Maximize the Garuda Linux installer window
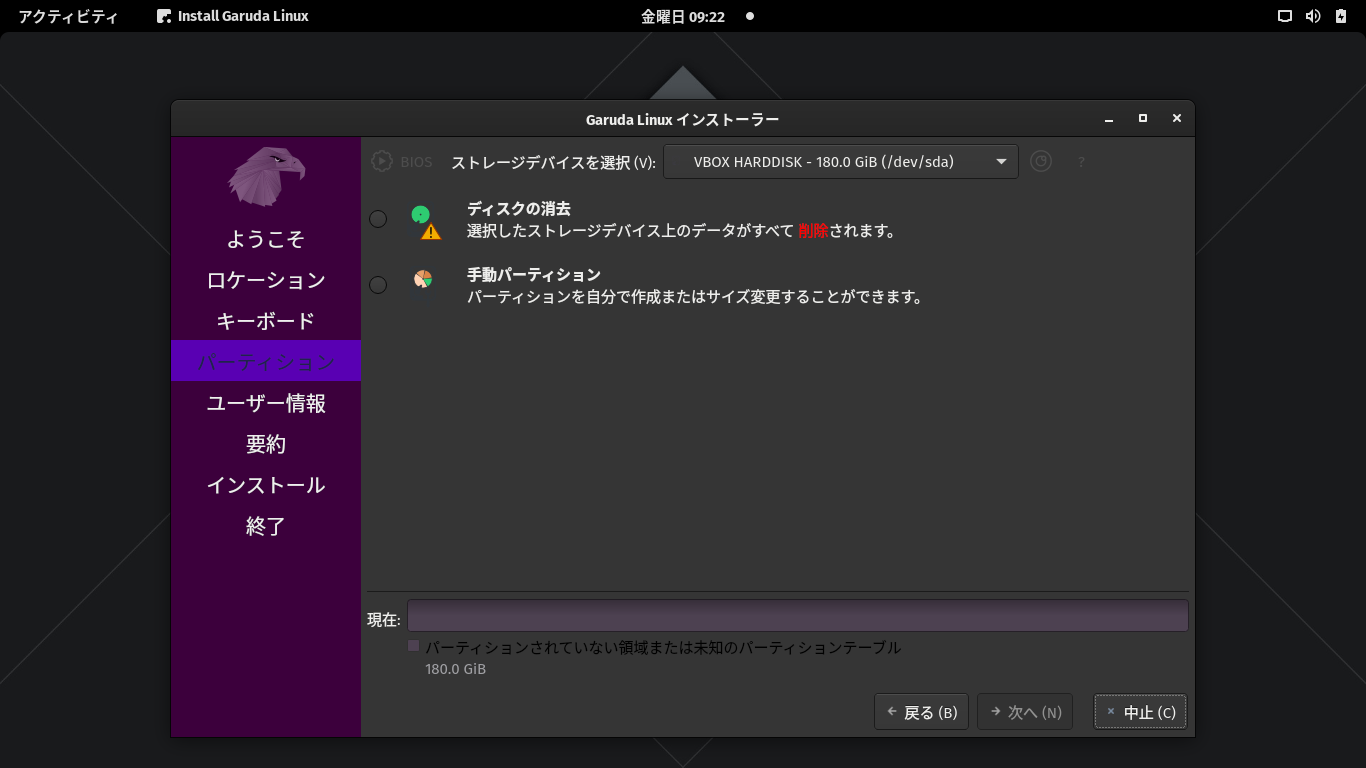Screen dimensions: 1366x768 click(x=1143, y=118)
